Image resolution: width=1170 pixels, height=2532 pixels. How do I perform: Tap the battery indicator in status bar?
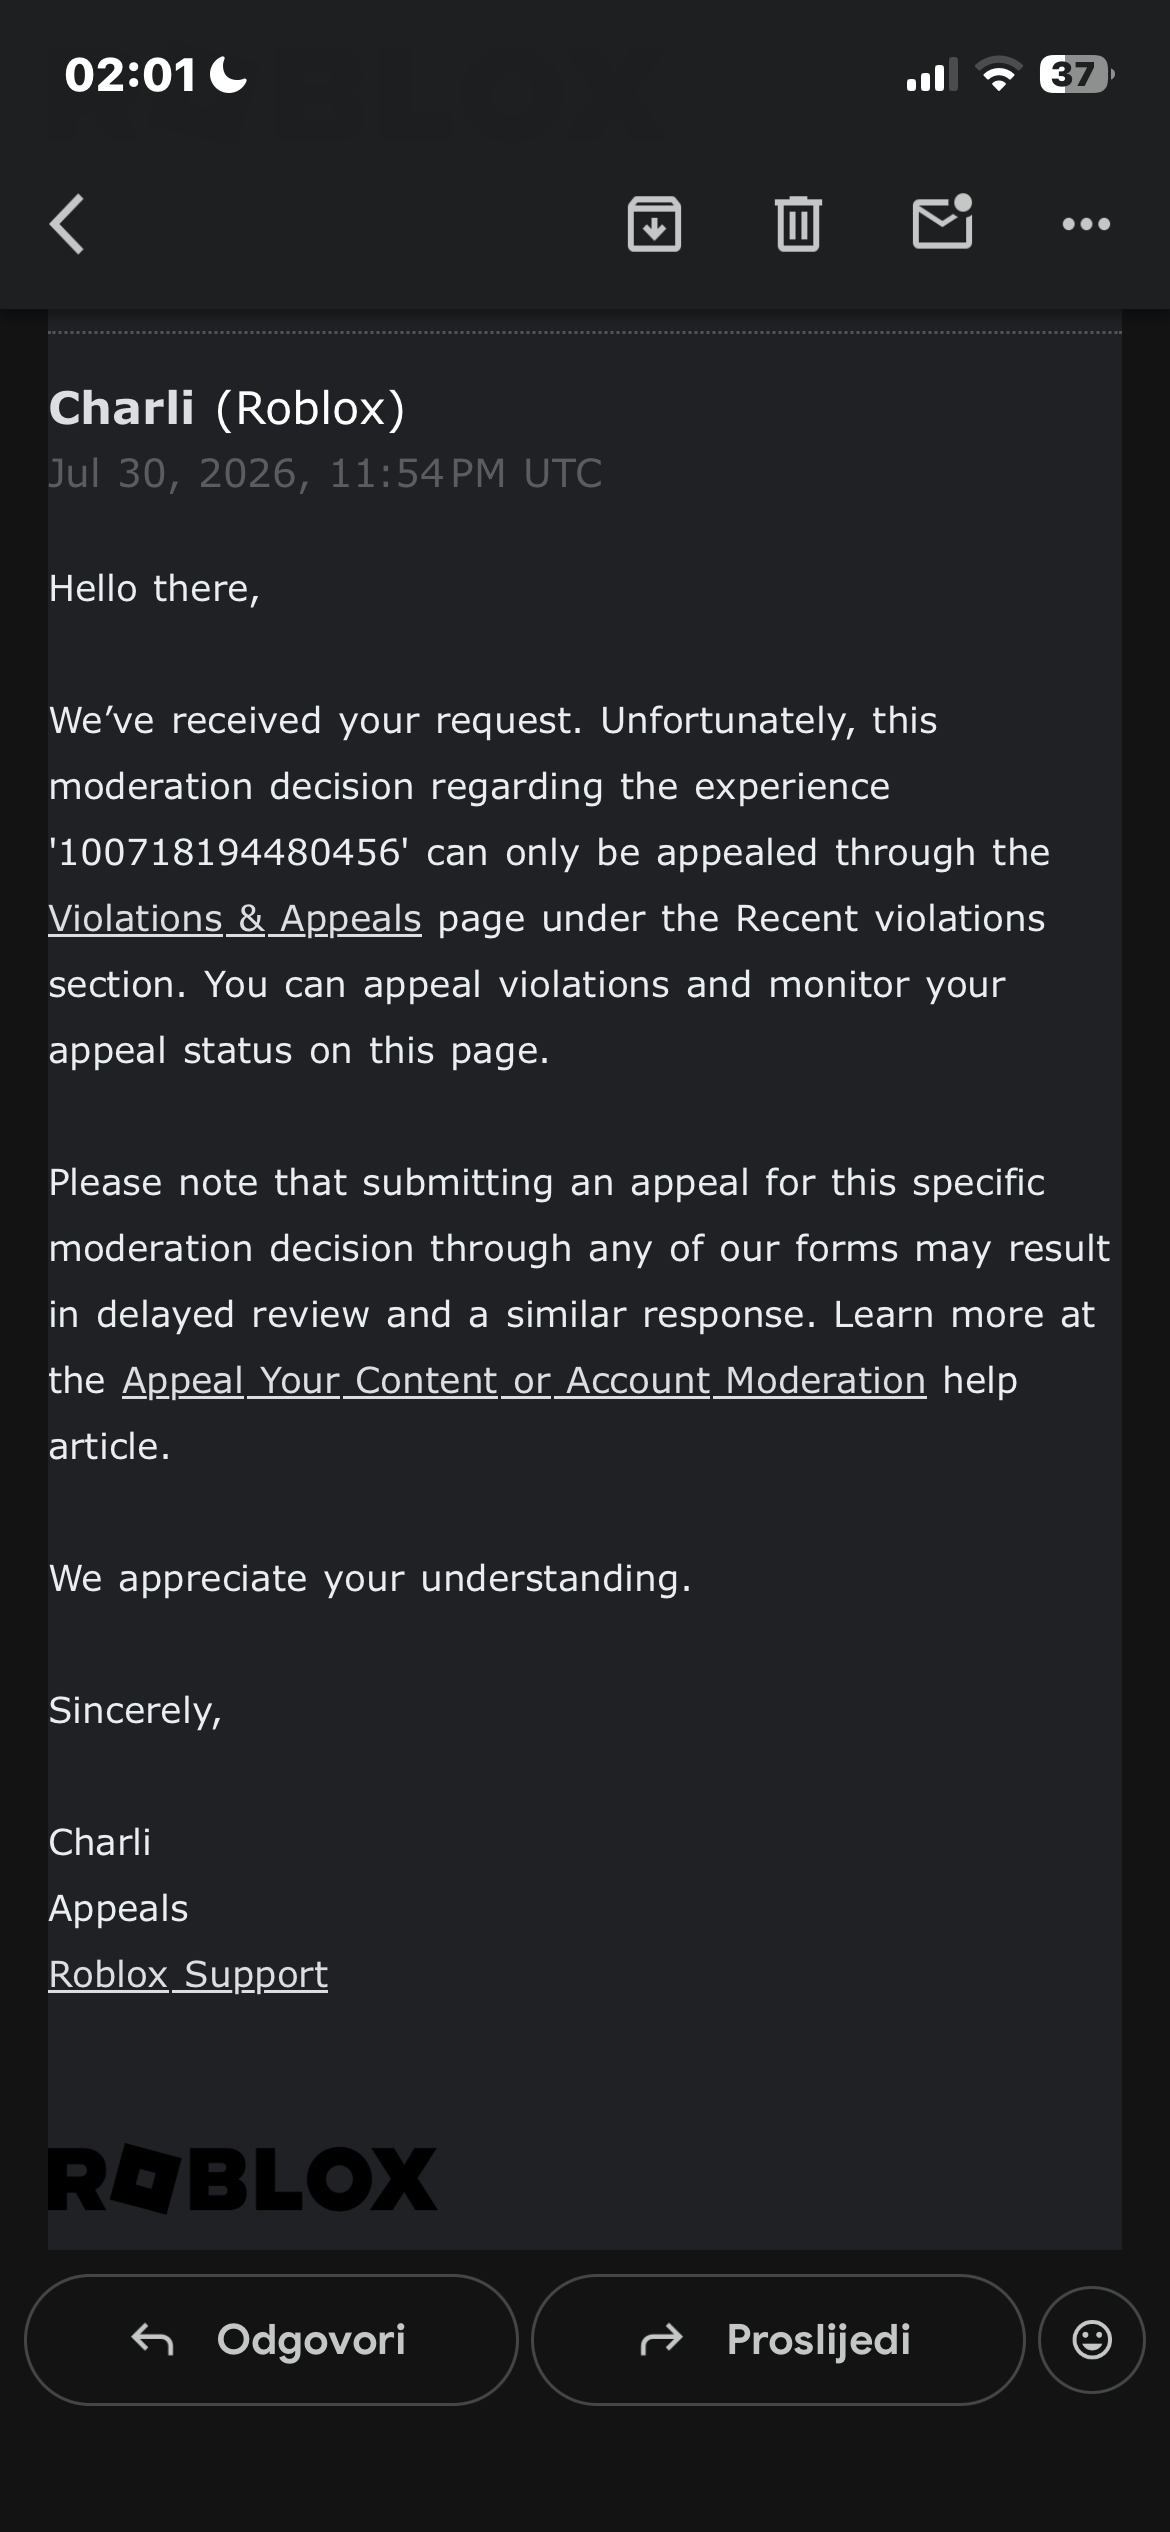(1077, 75)
